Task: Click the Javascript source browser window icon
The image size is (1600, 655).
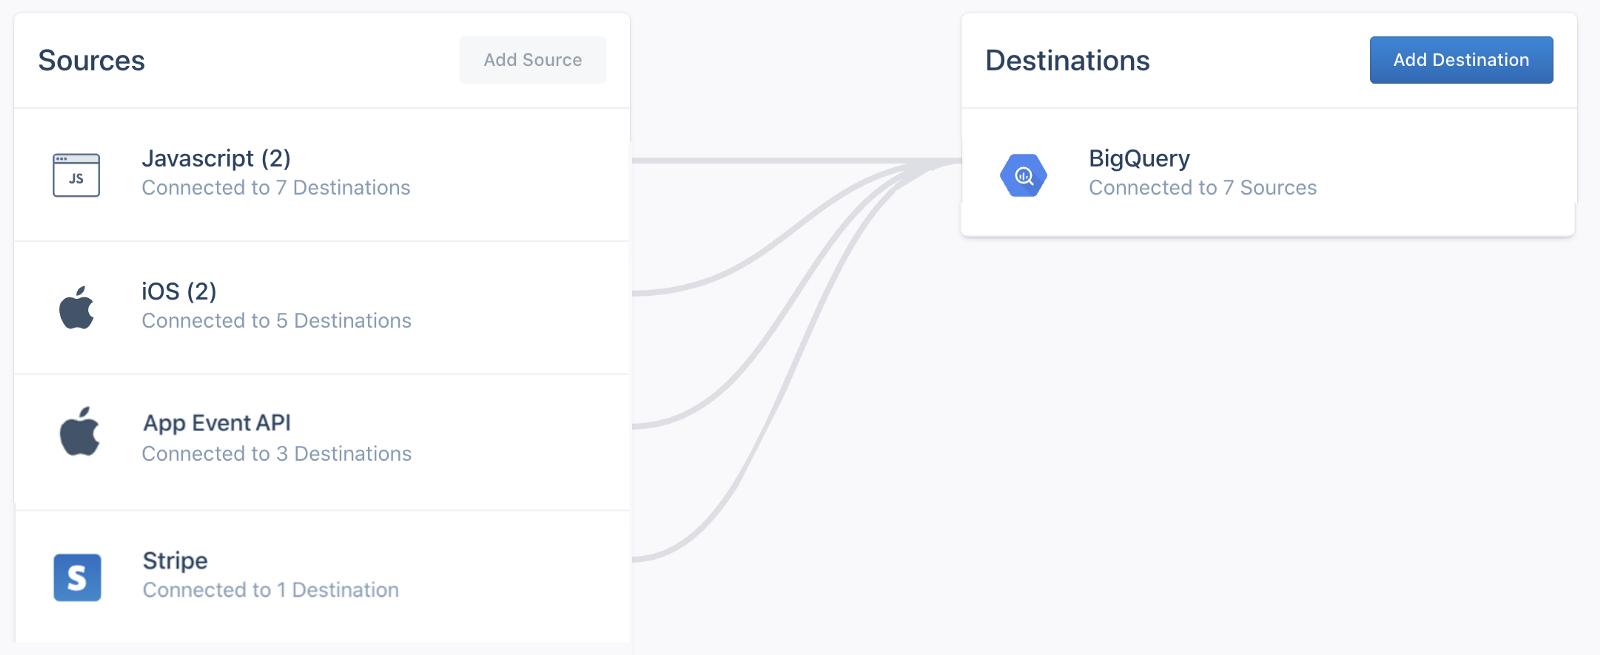Action: pos(76,175)
